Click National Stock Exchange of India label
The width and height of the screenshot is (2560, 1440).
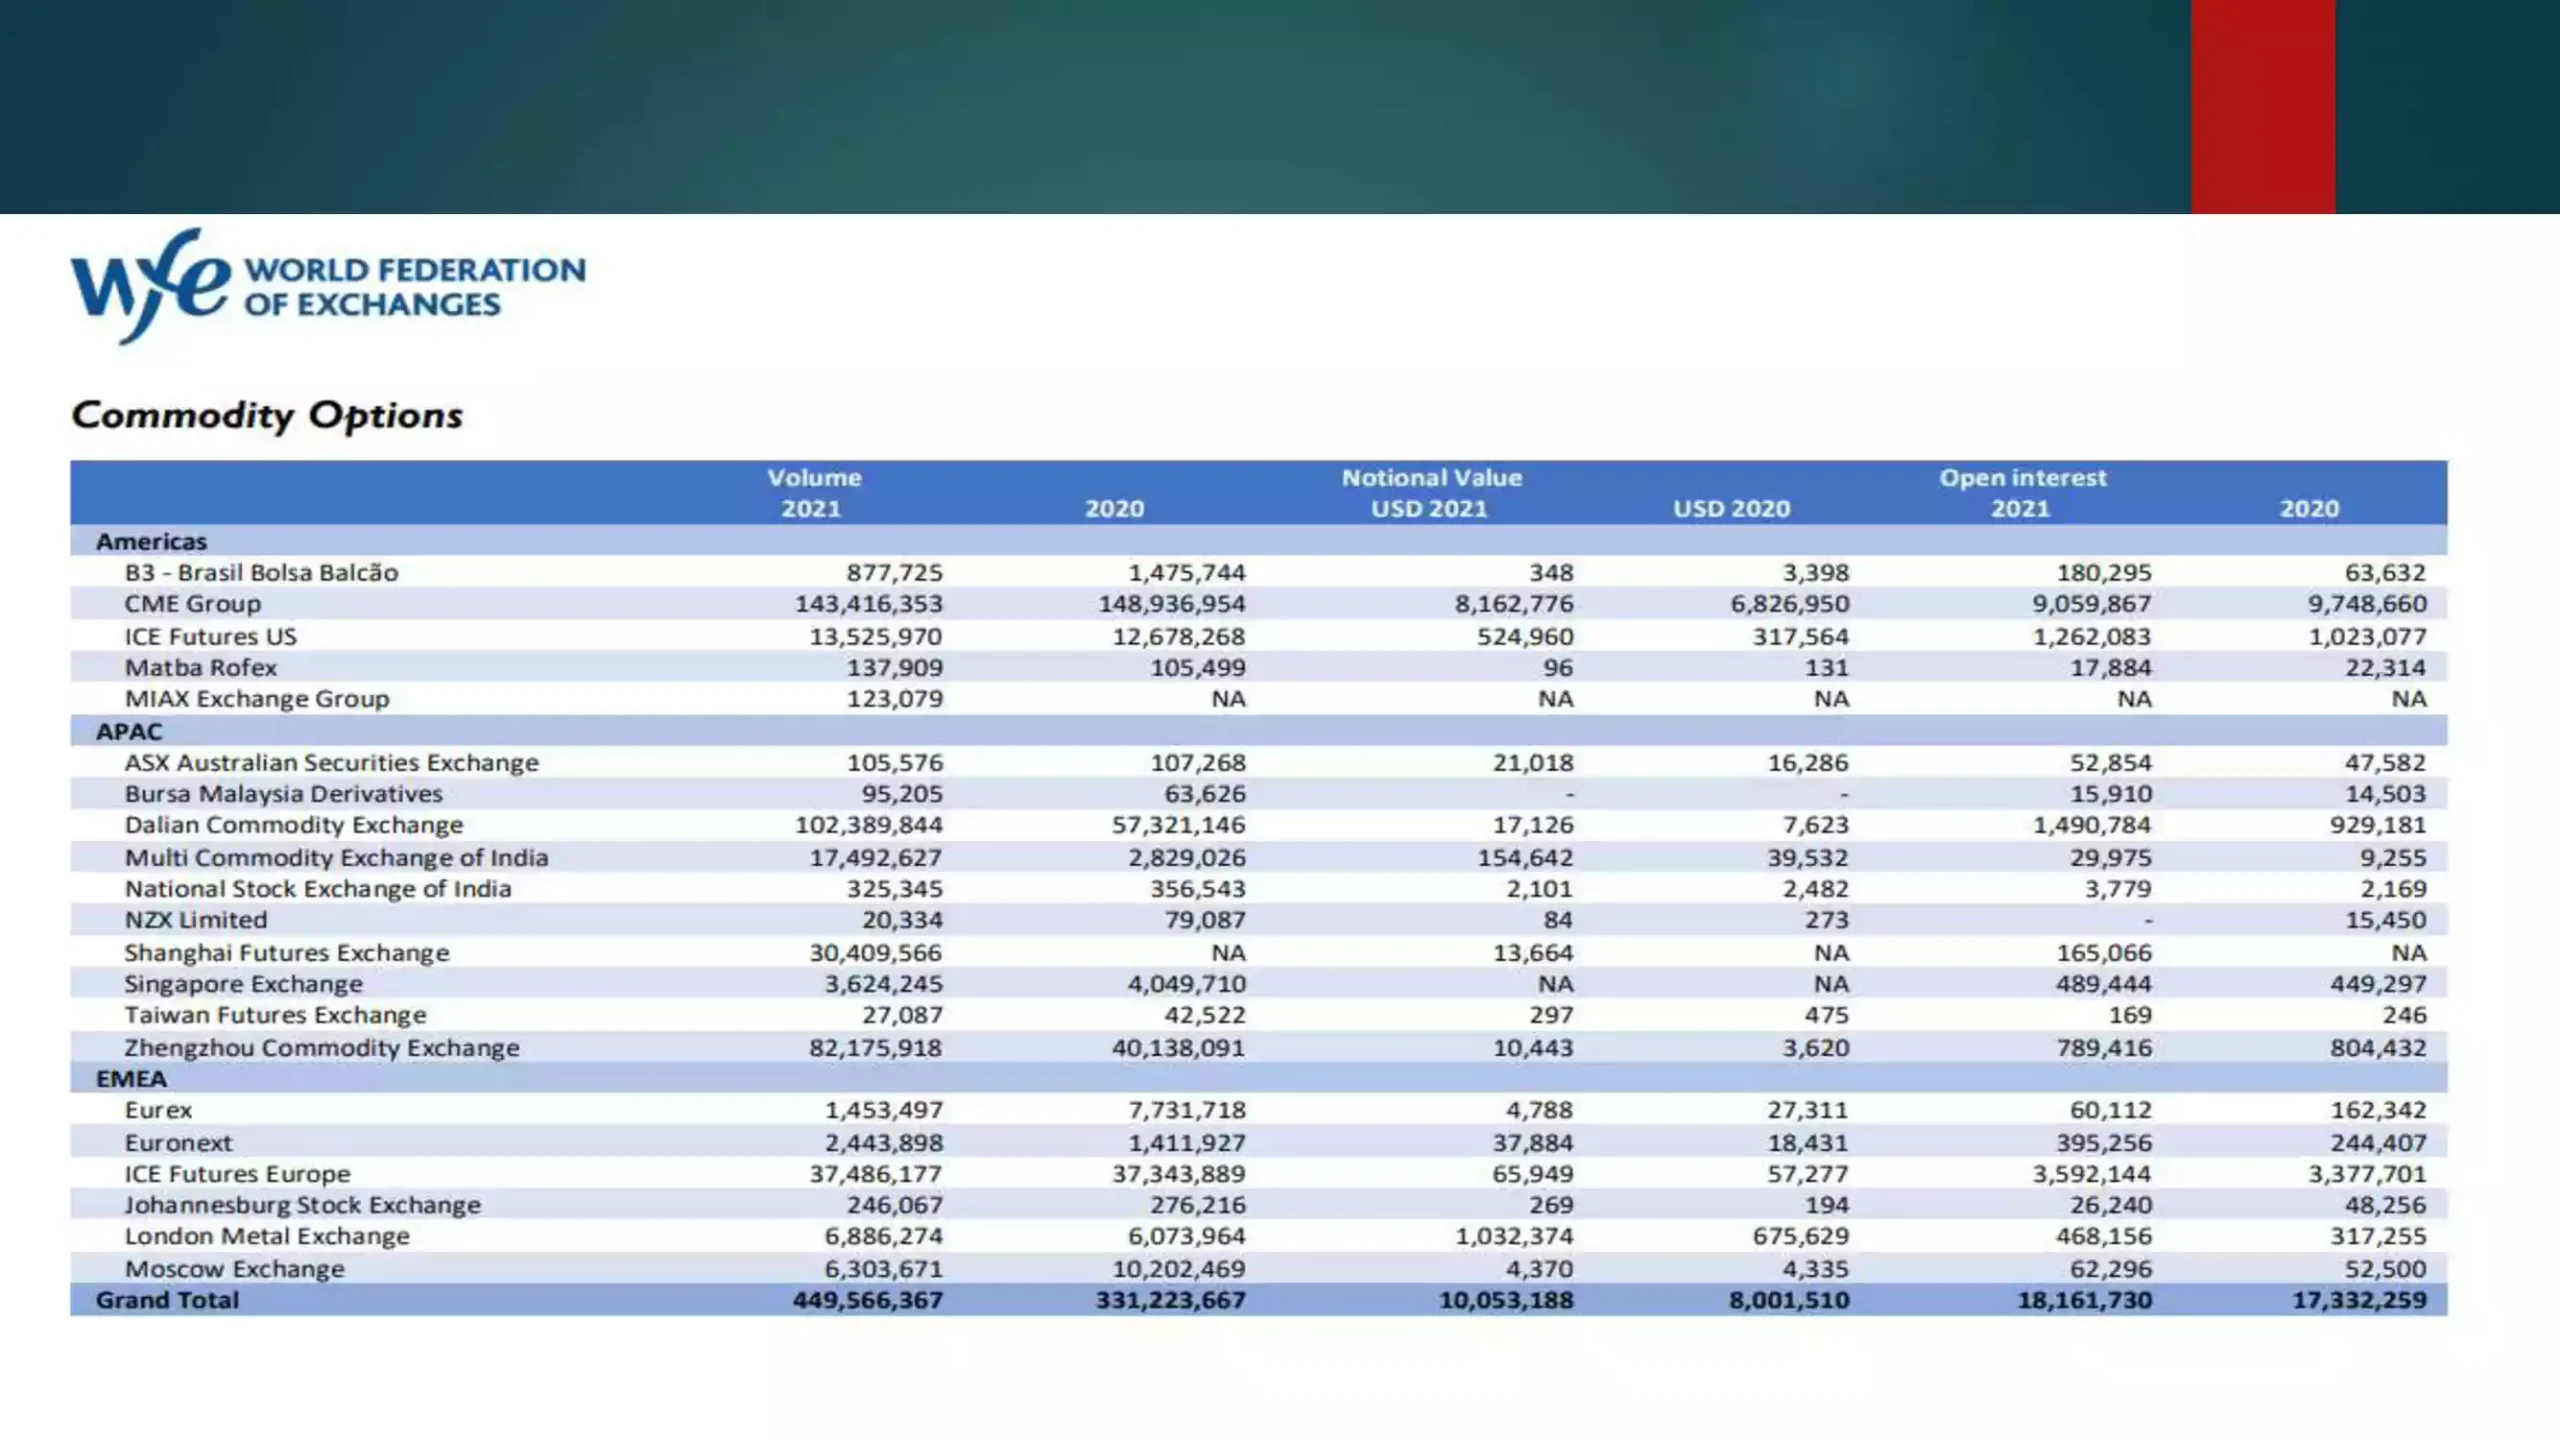pos(317,889)
